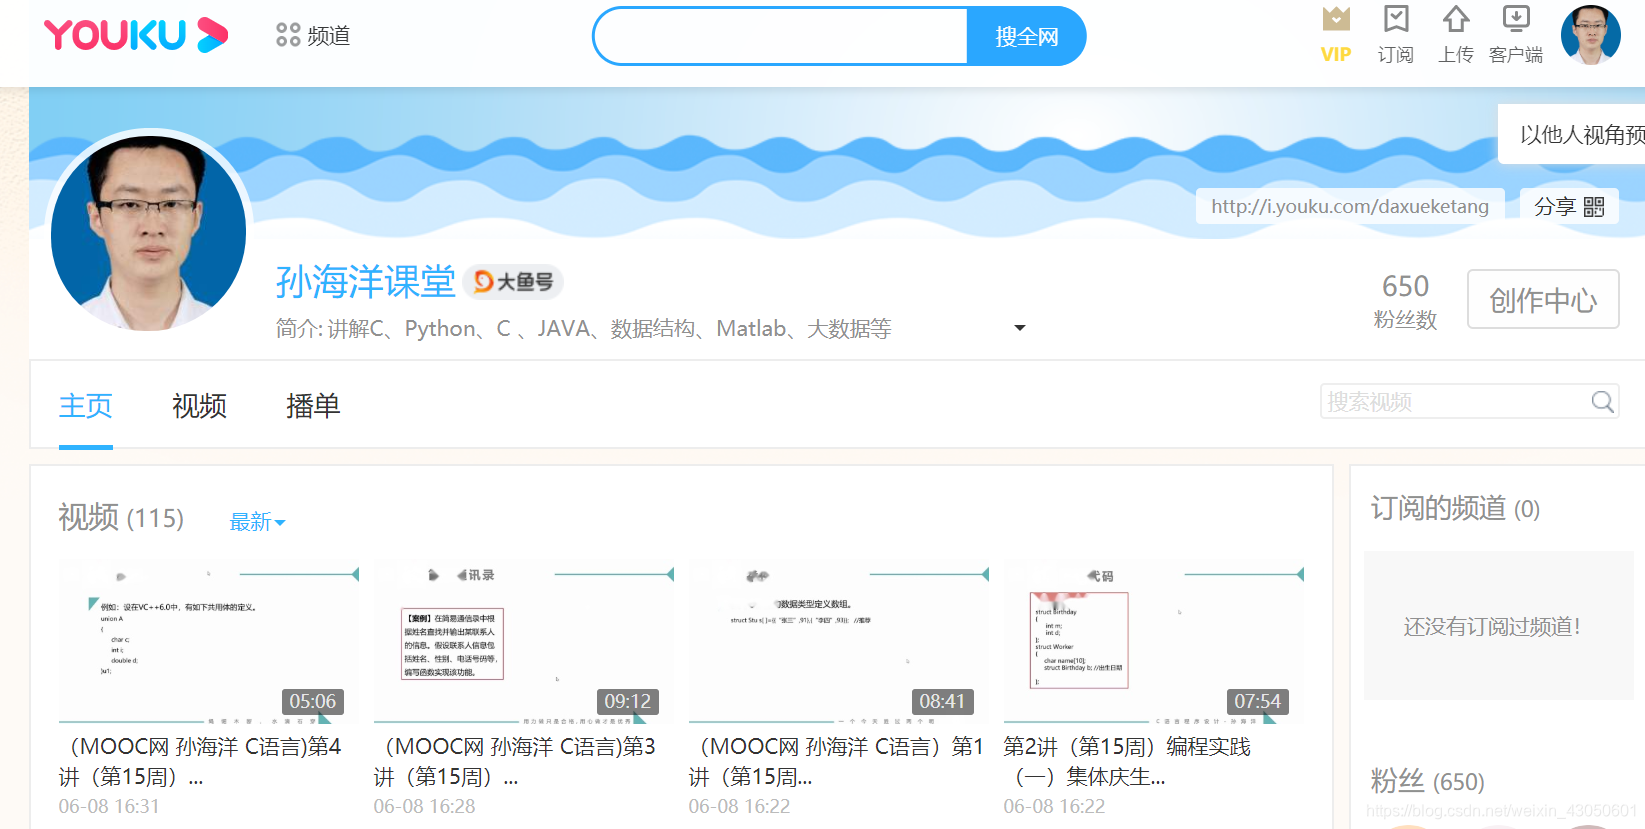The height and width of the screenshot is (829, 1645).
Task: Click the 以他人视角预览 button
Action: (1572, 134)
